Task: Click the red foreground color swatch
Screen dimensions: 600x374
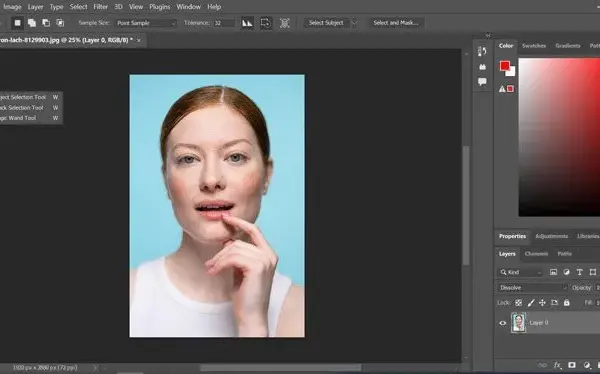Action: pos(504,66)
